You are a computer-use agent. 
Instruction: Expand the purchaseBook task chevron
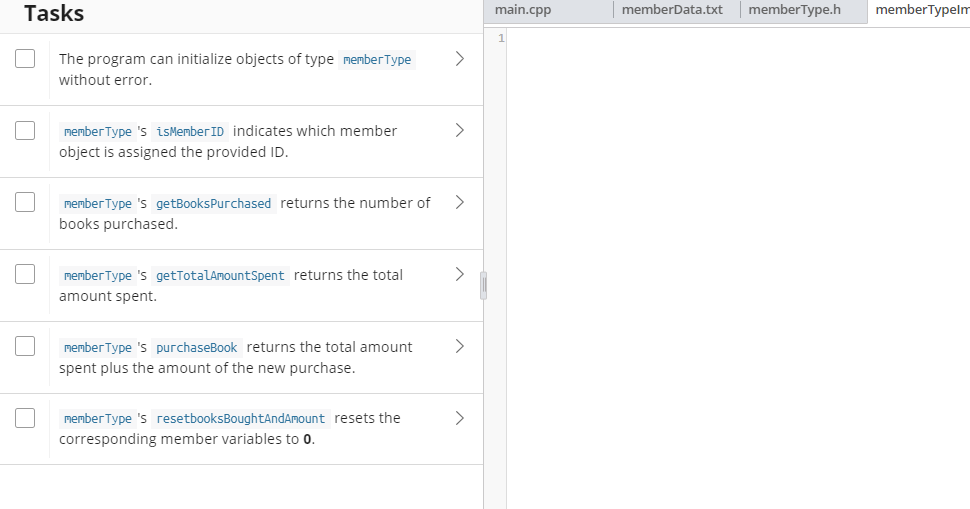tap(460, 346)
